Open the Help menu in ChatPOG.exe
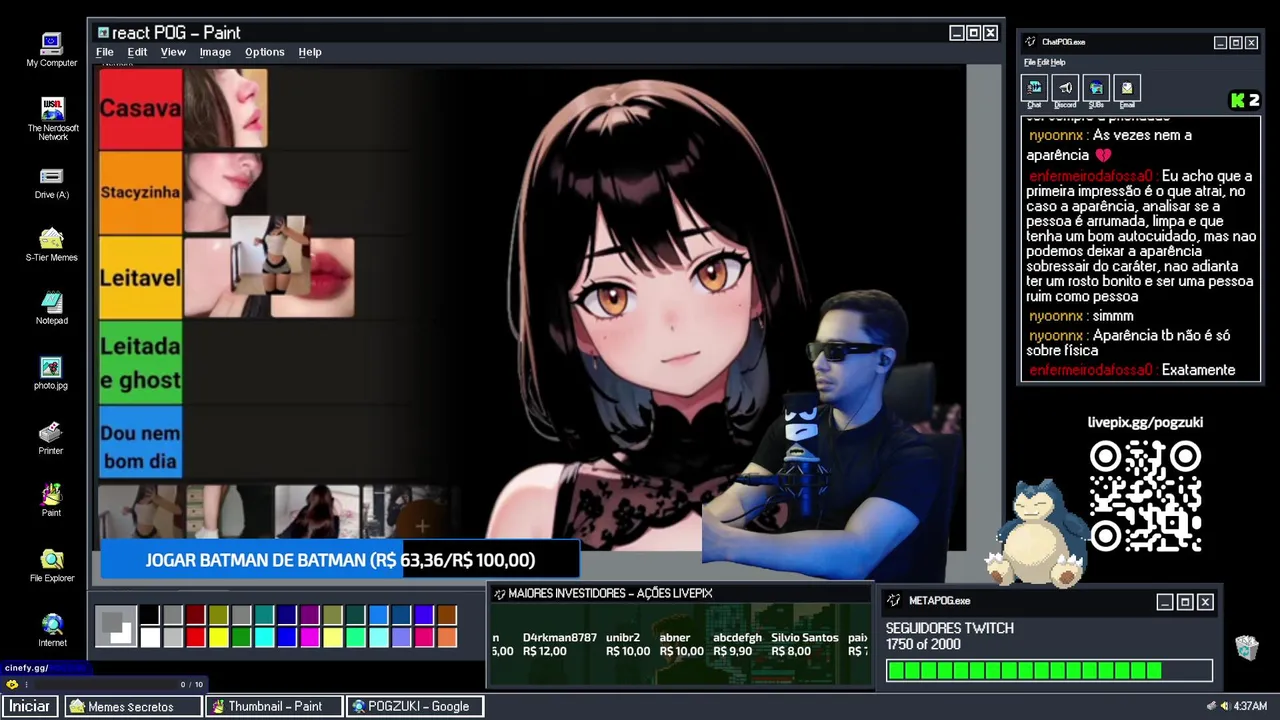The width and height of the screenshot is (1280, 720). tap(1058, 62)
